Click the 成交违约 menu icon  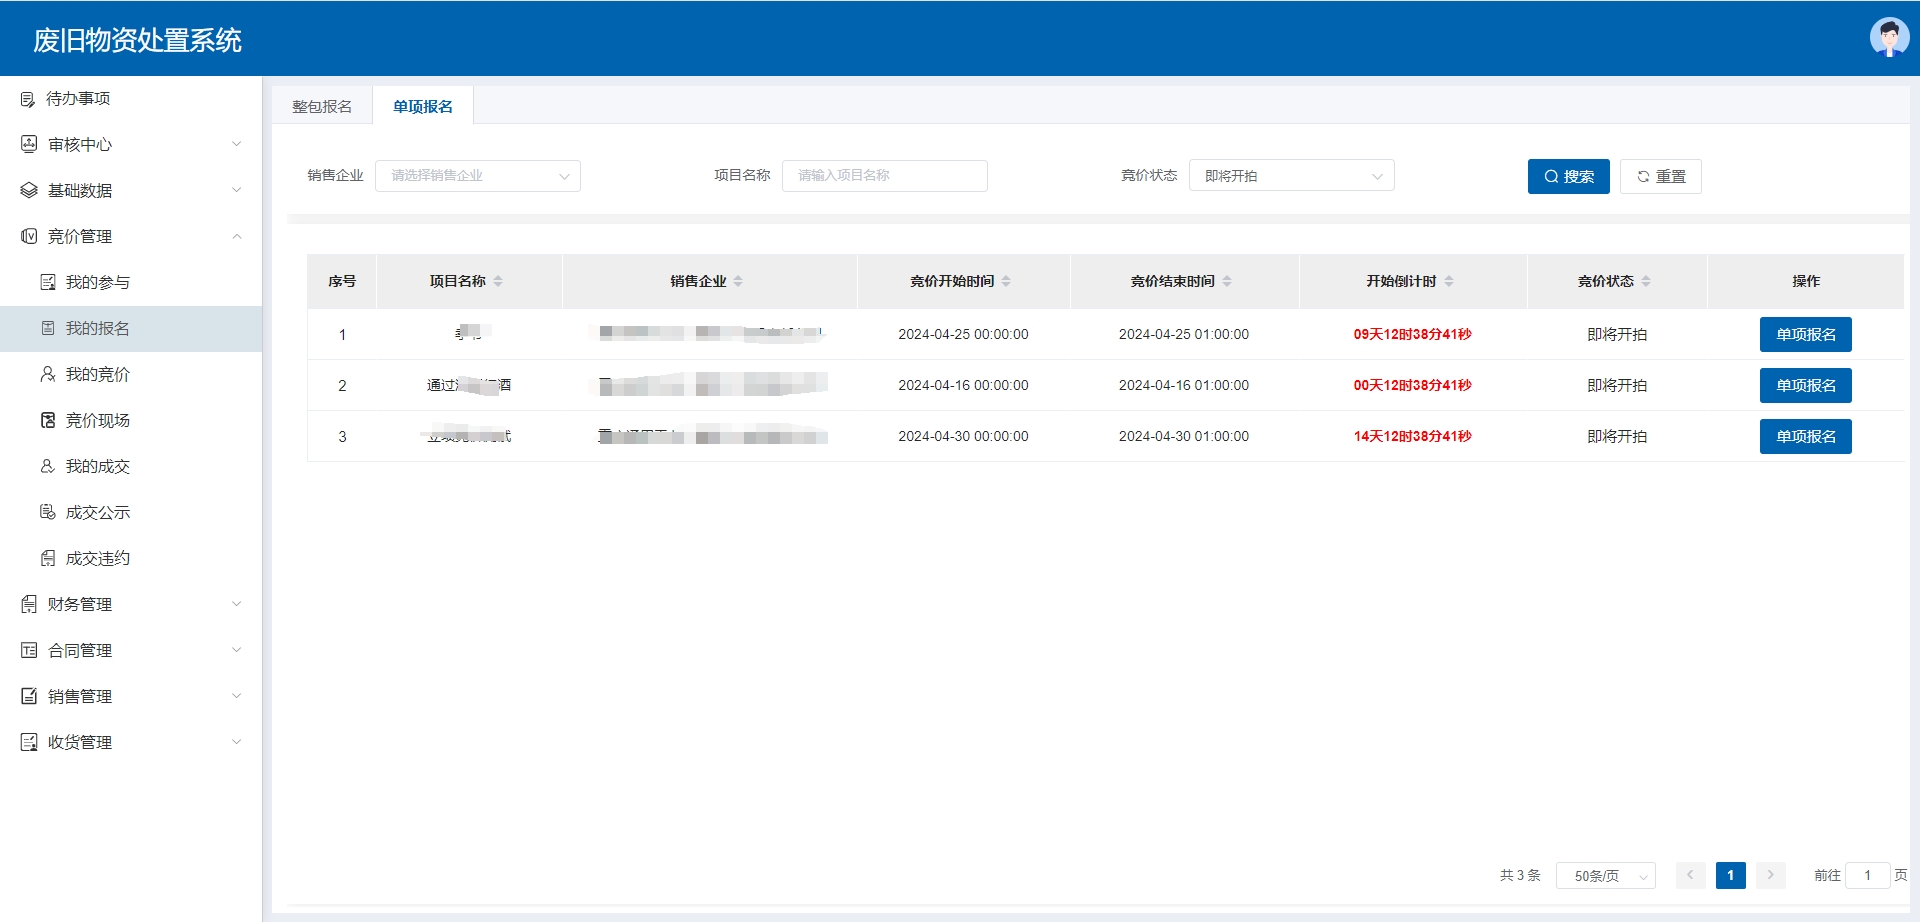[x=47, y=558]
